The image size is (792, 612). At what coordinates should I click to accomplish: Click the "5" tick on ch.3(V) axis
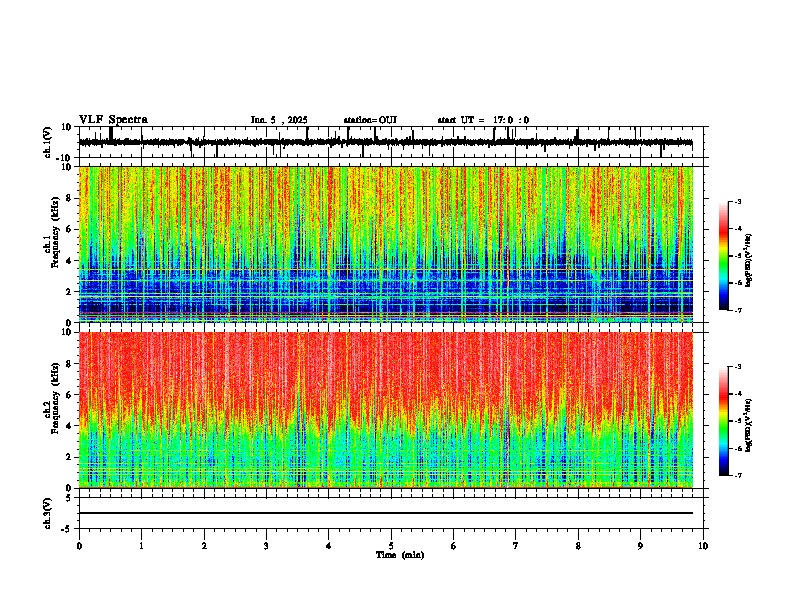(69, 497)
